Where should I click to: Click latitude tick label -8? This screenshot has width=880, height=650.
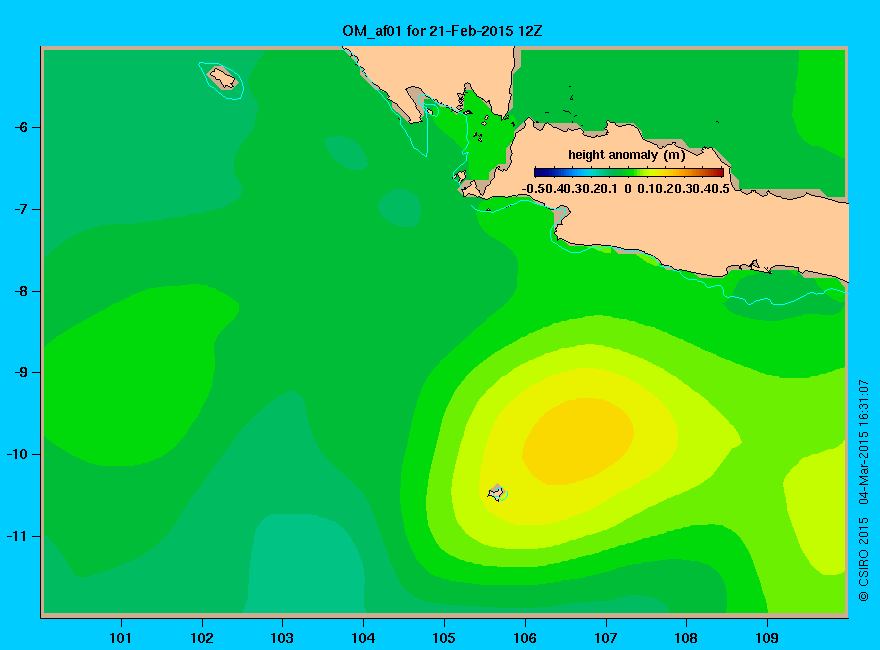click(21, 291)
